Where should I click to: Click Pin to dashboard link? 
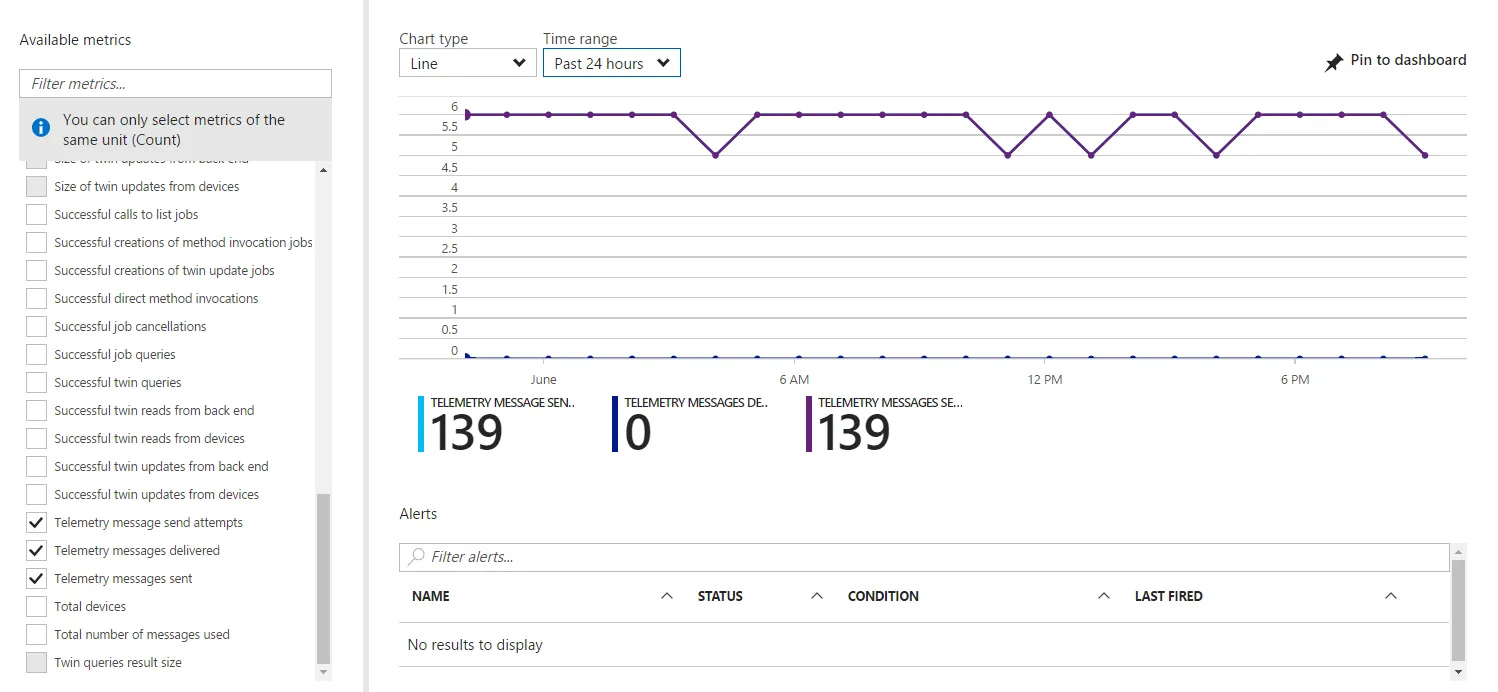coord(1408,60)
